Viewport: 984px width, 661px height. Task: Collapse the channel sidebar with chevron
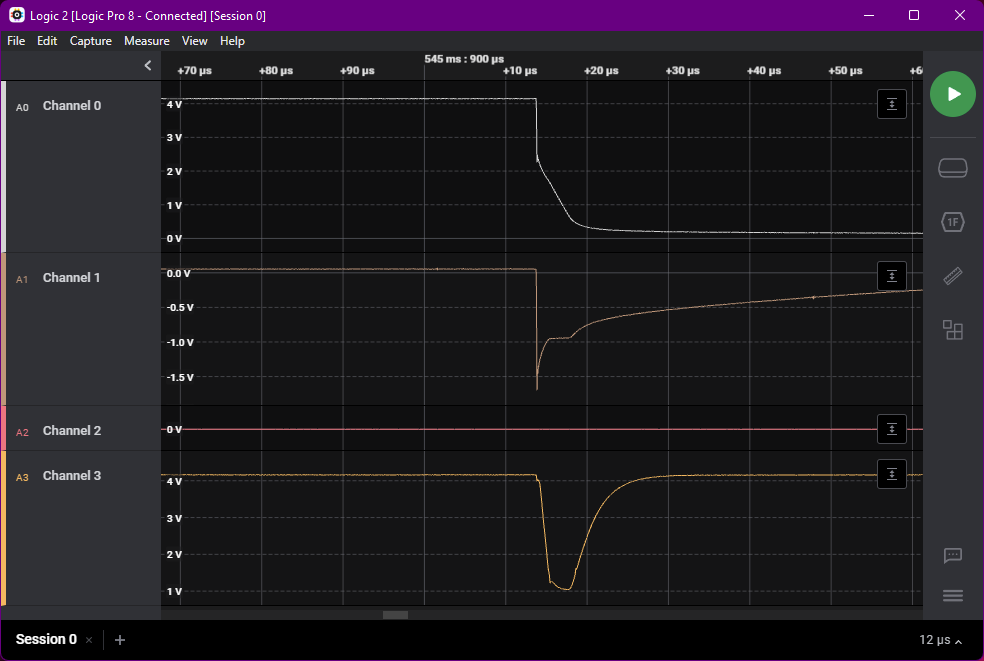click(x=148, y=66)
